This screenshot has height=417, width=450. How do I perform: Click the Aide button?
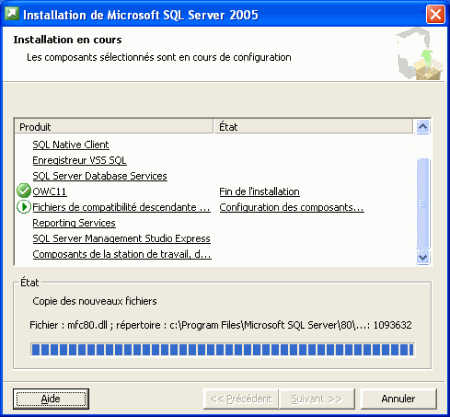[51, 399]
